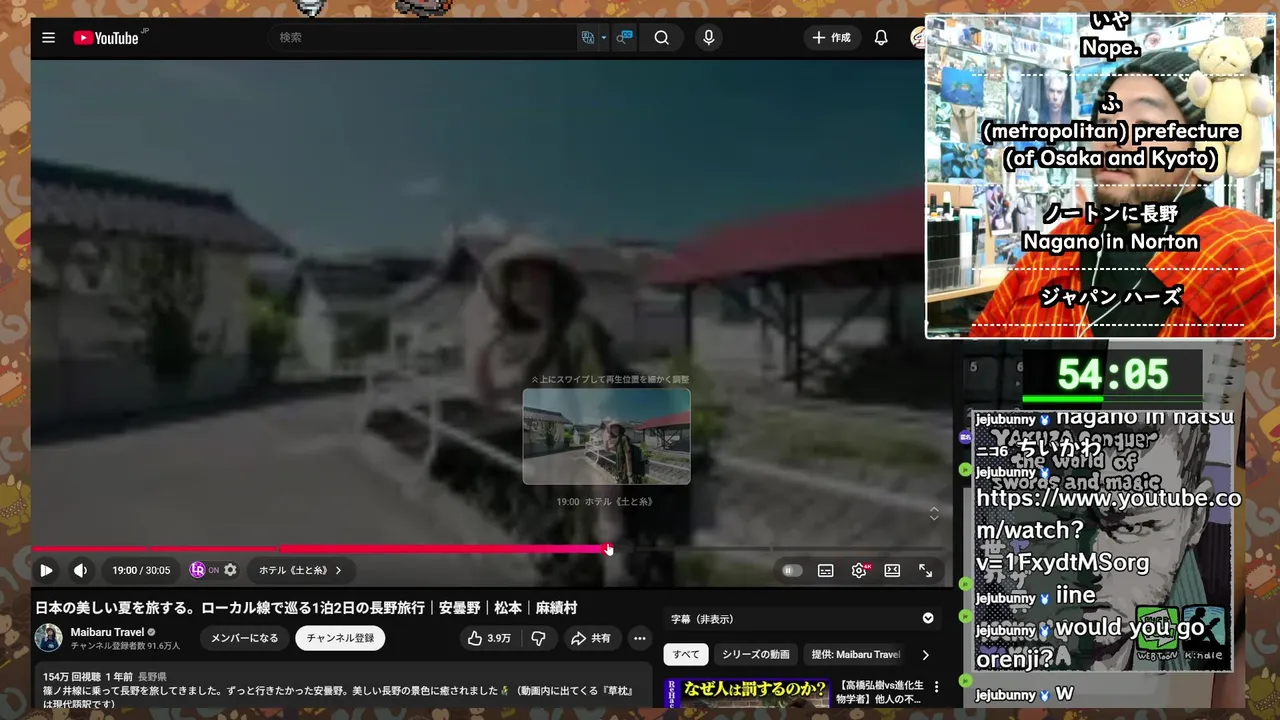Open the chat YouTube link v=1FxydtMSorg

point(1108,531)
